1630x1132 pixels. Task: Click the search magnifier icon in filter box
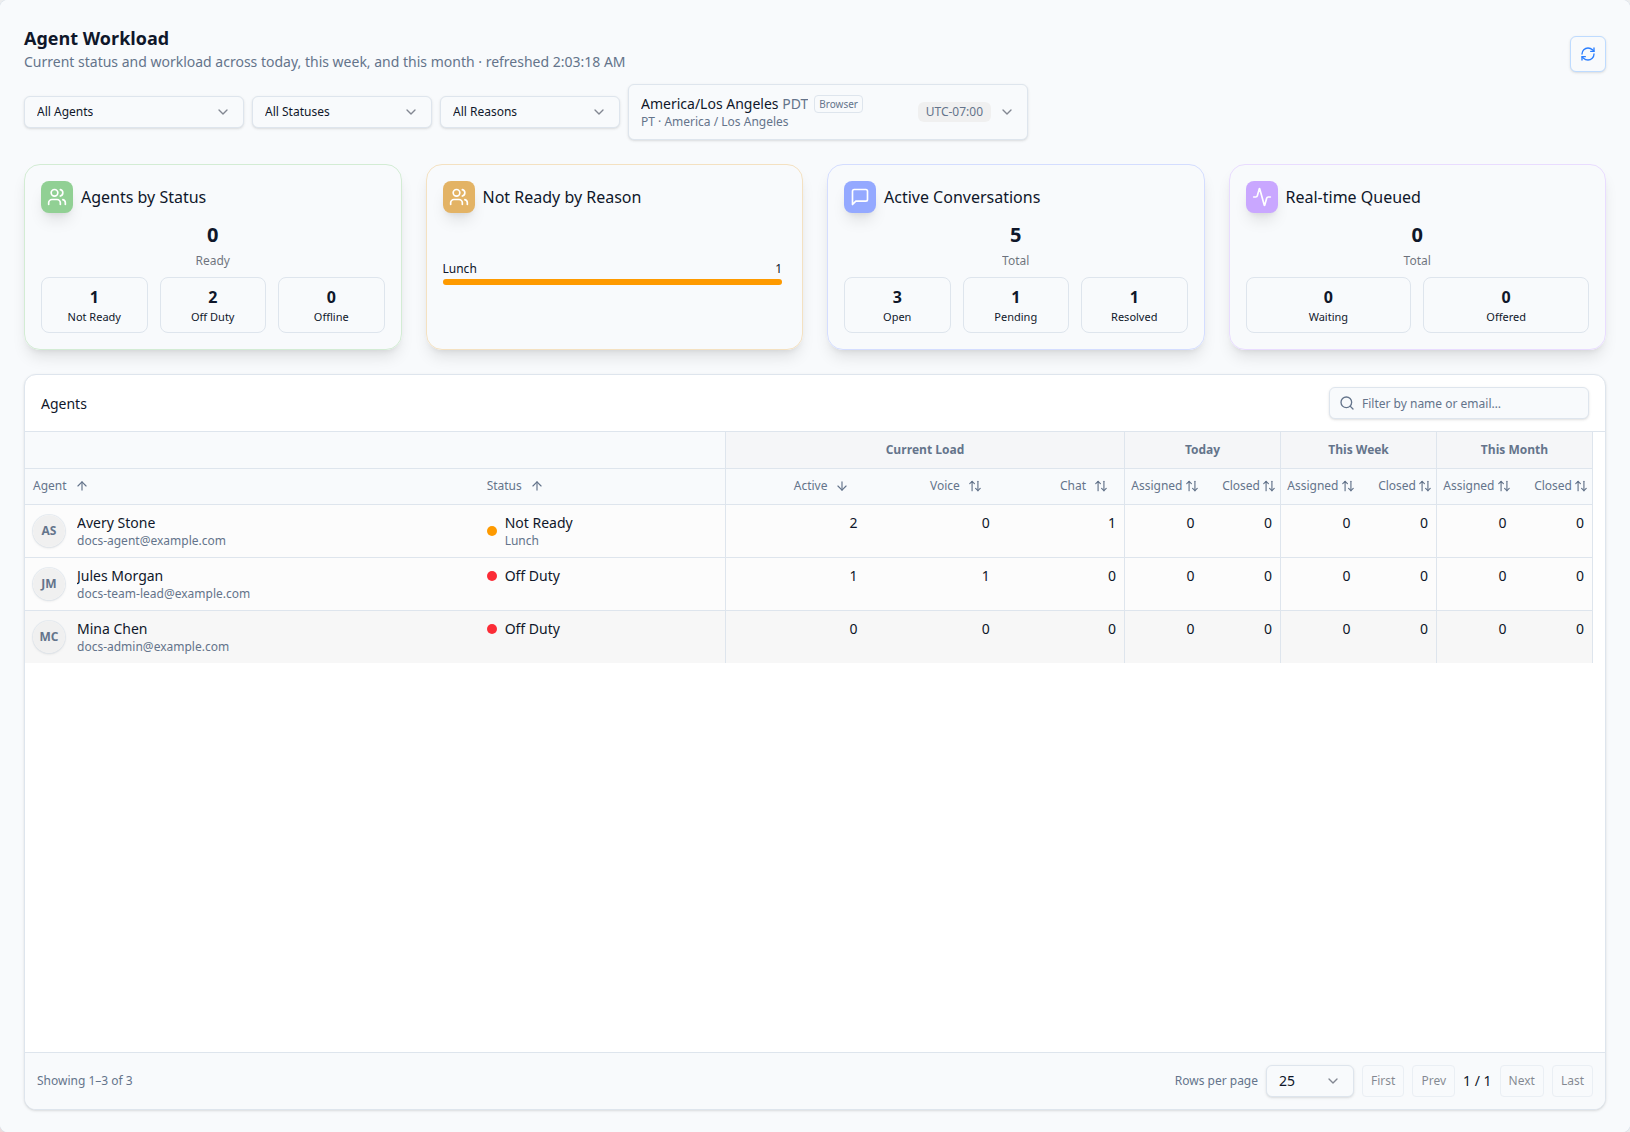[x=1347, y=403]
